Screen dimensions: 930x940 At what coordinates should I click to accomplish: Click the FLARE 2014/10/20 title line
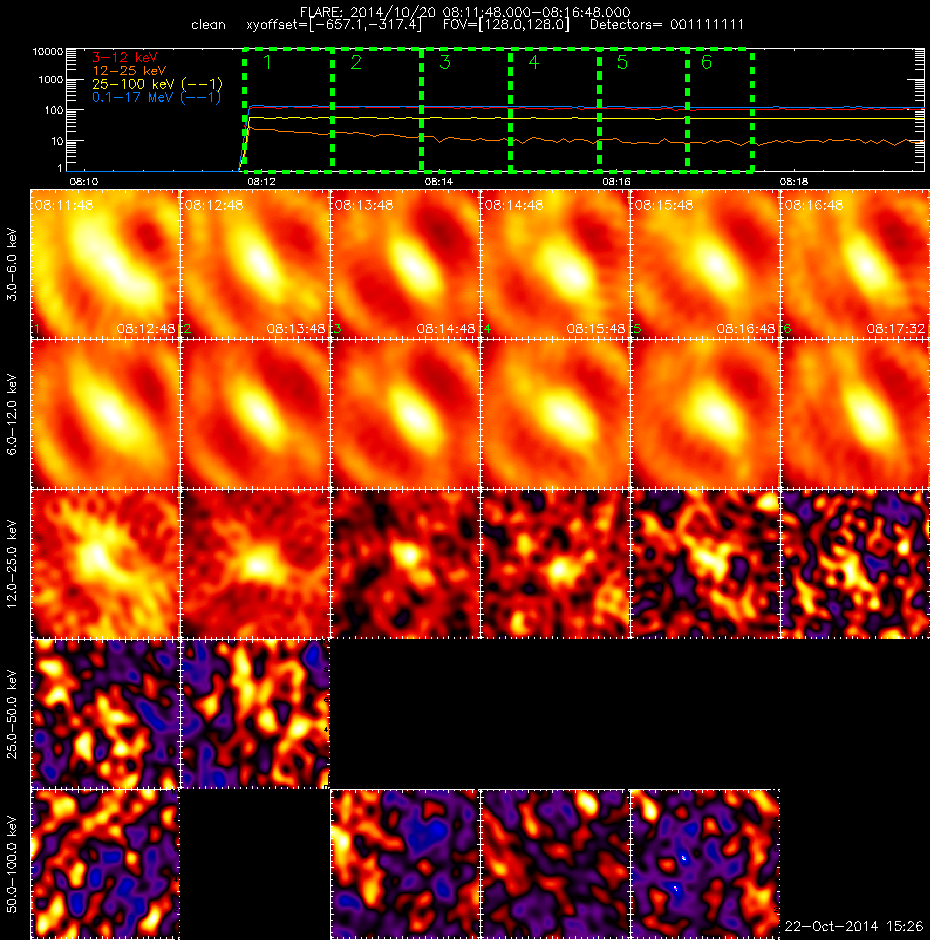point(465,12)
